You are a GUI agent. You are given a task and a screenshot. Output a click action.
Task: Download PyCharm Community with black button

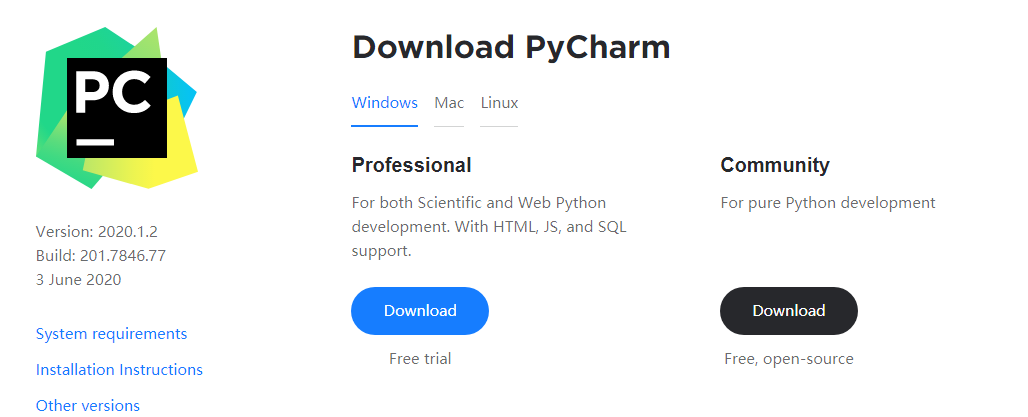[789, 311]
